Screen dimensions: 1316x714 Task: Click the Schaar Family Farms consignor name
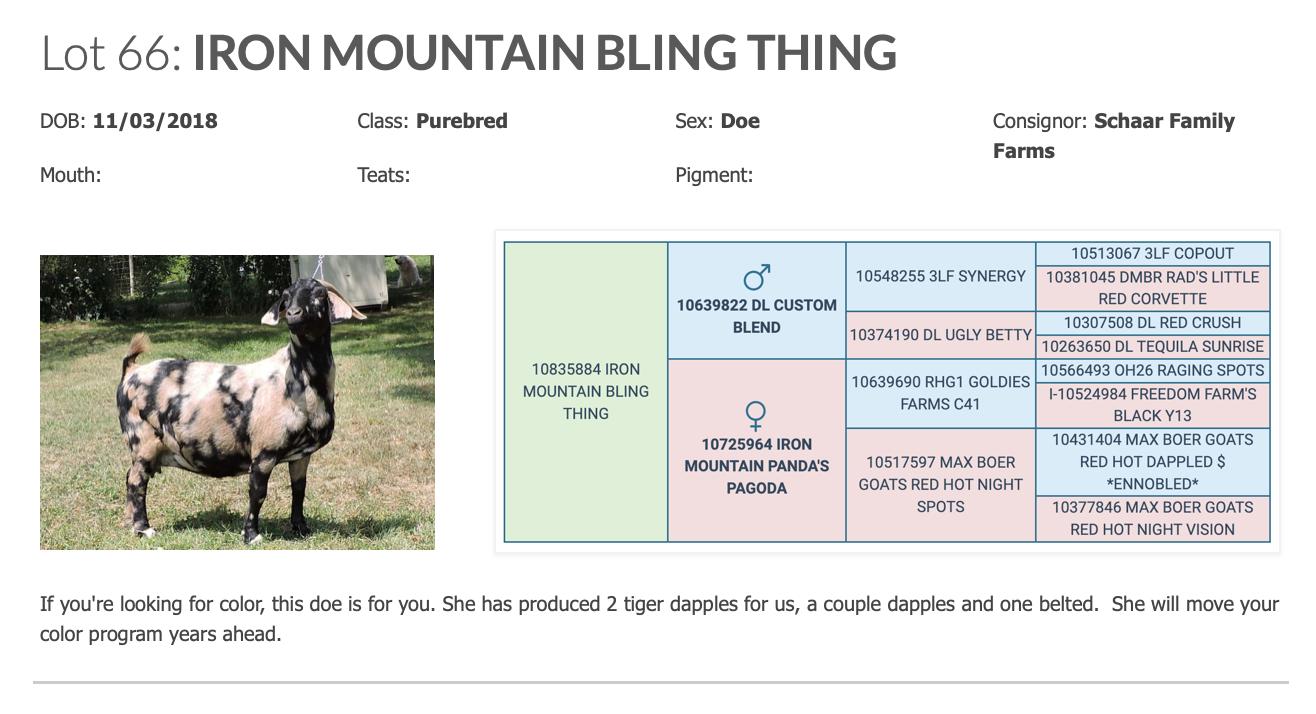tap(1114, 136)
